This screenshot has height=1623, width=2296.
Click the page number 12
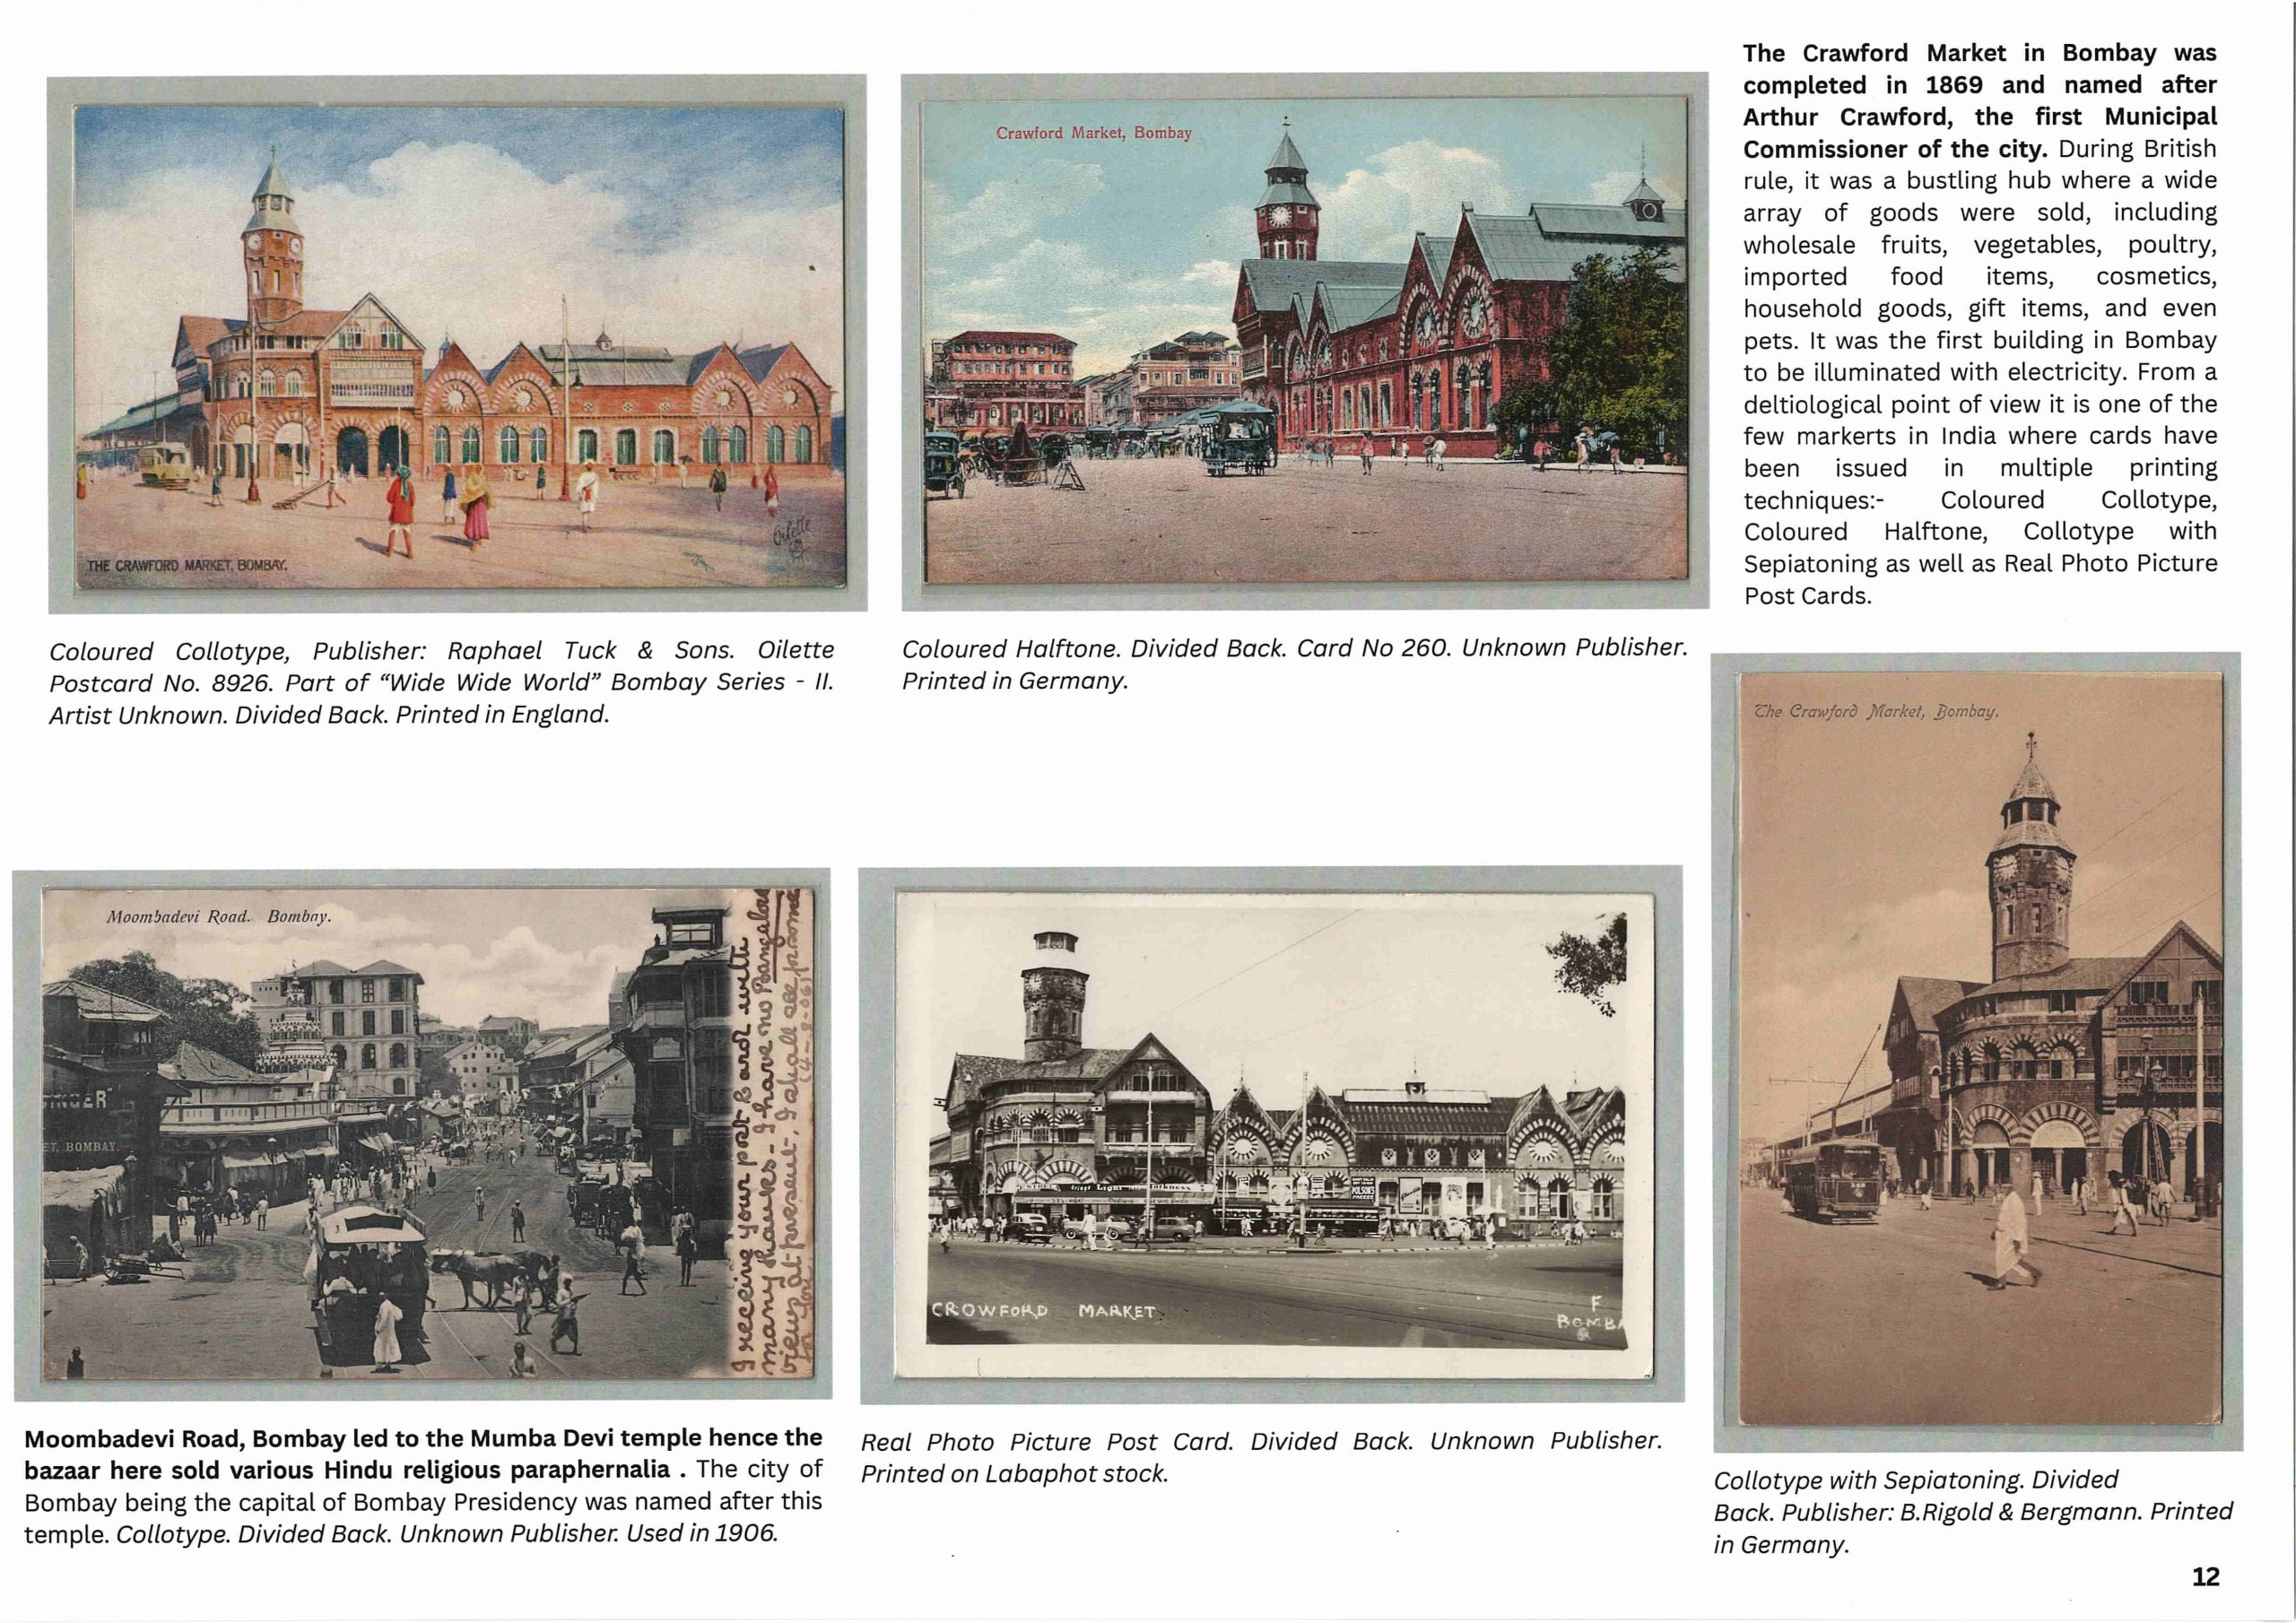click(x=2205, y=1576)
